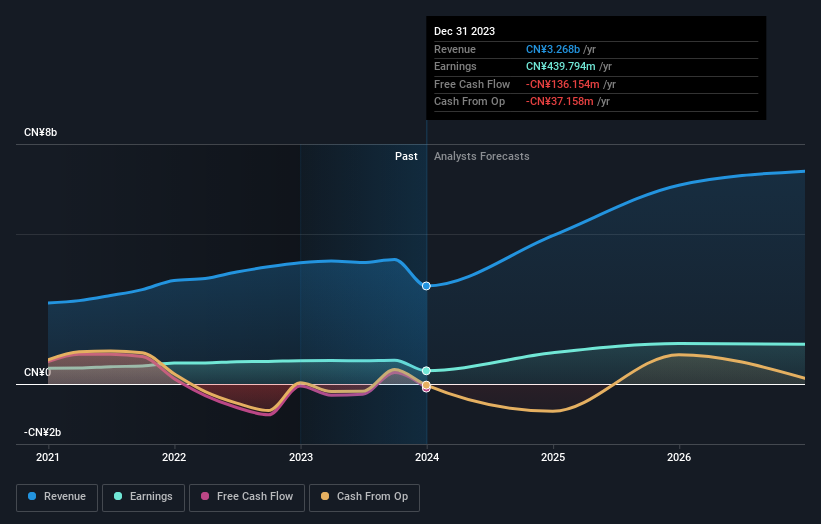Click the 'Analysts Forecasts' label
The image size is (821, 524).
tap(481, 156)
